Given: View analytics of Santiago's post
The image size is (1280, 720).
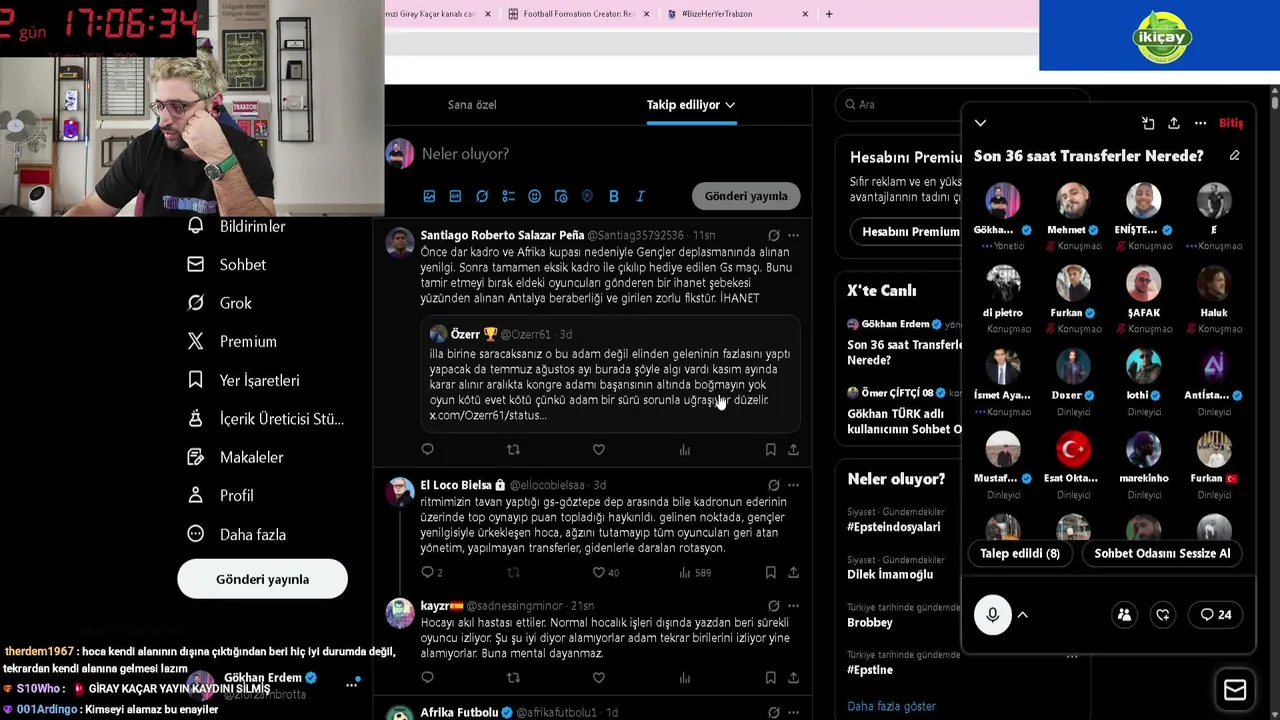Looking at the screenshot, I should 685,450.
